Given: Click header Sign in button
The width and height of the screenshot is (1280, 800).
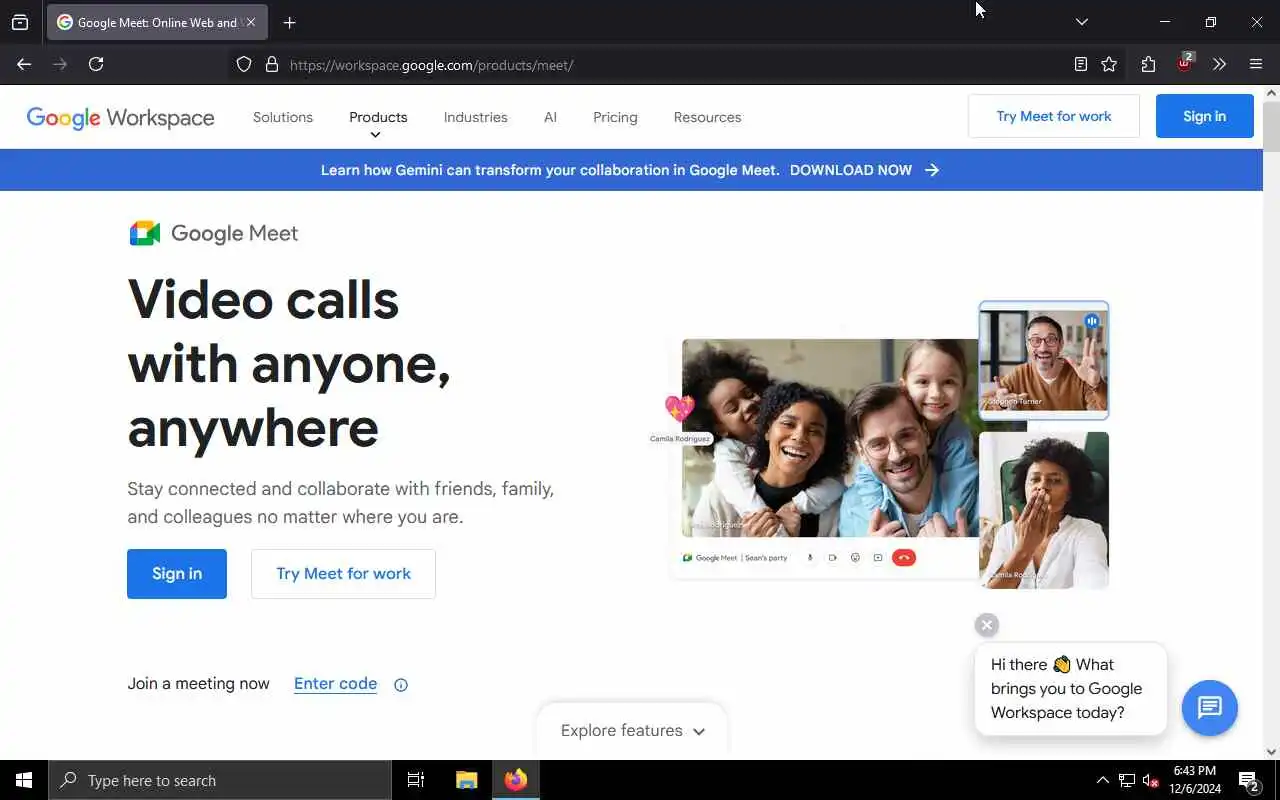Looking at the screenshot, I should 1204,116.
